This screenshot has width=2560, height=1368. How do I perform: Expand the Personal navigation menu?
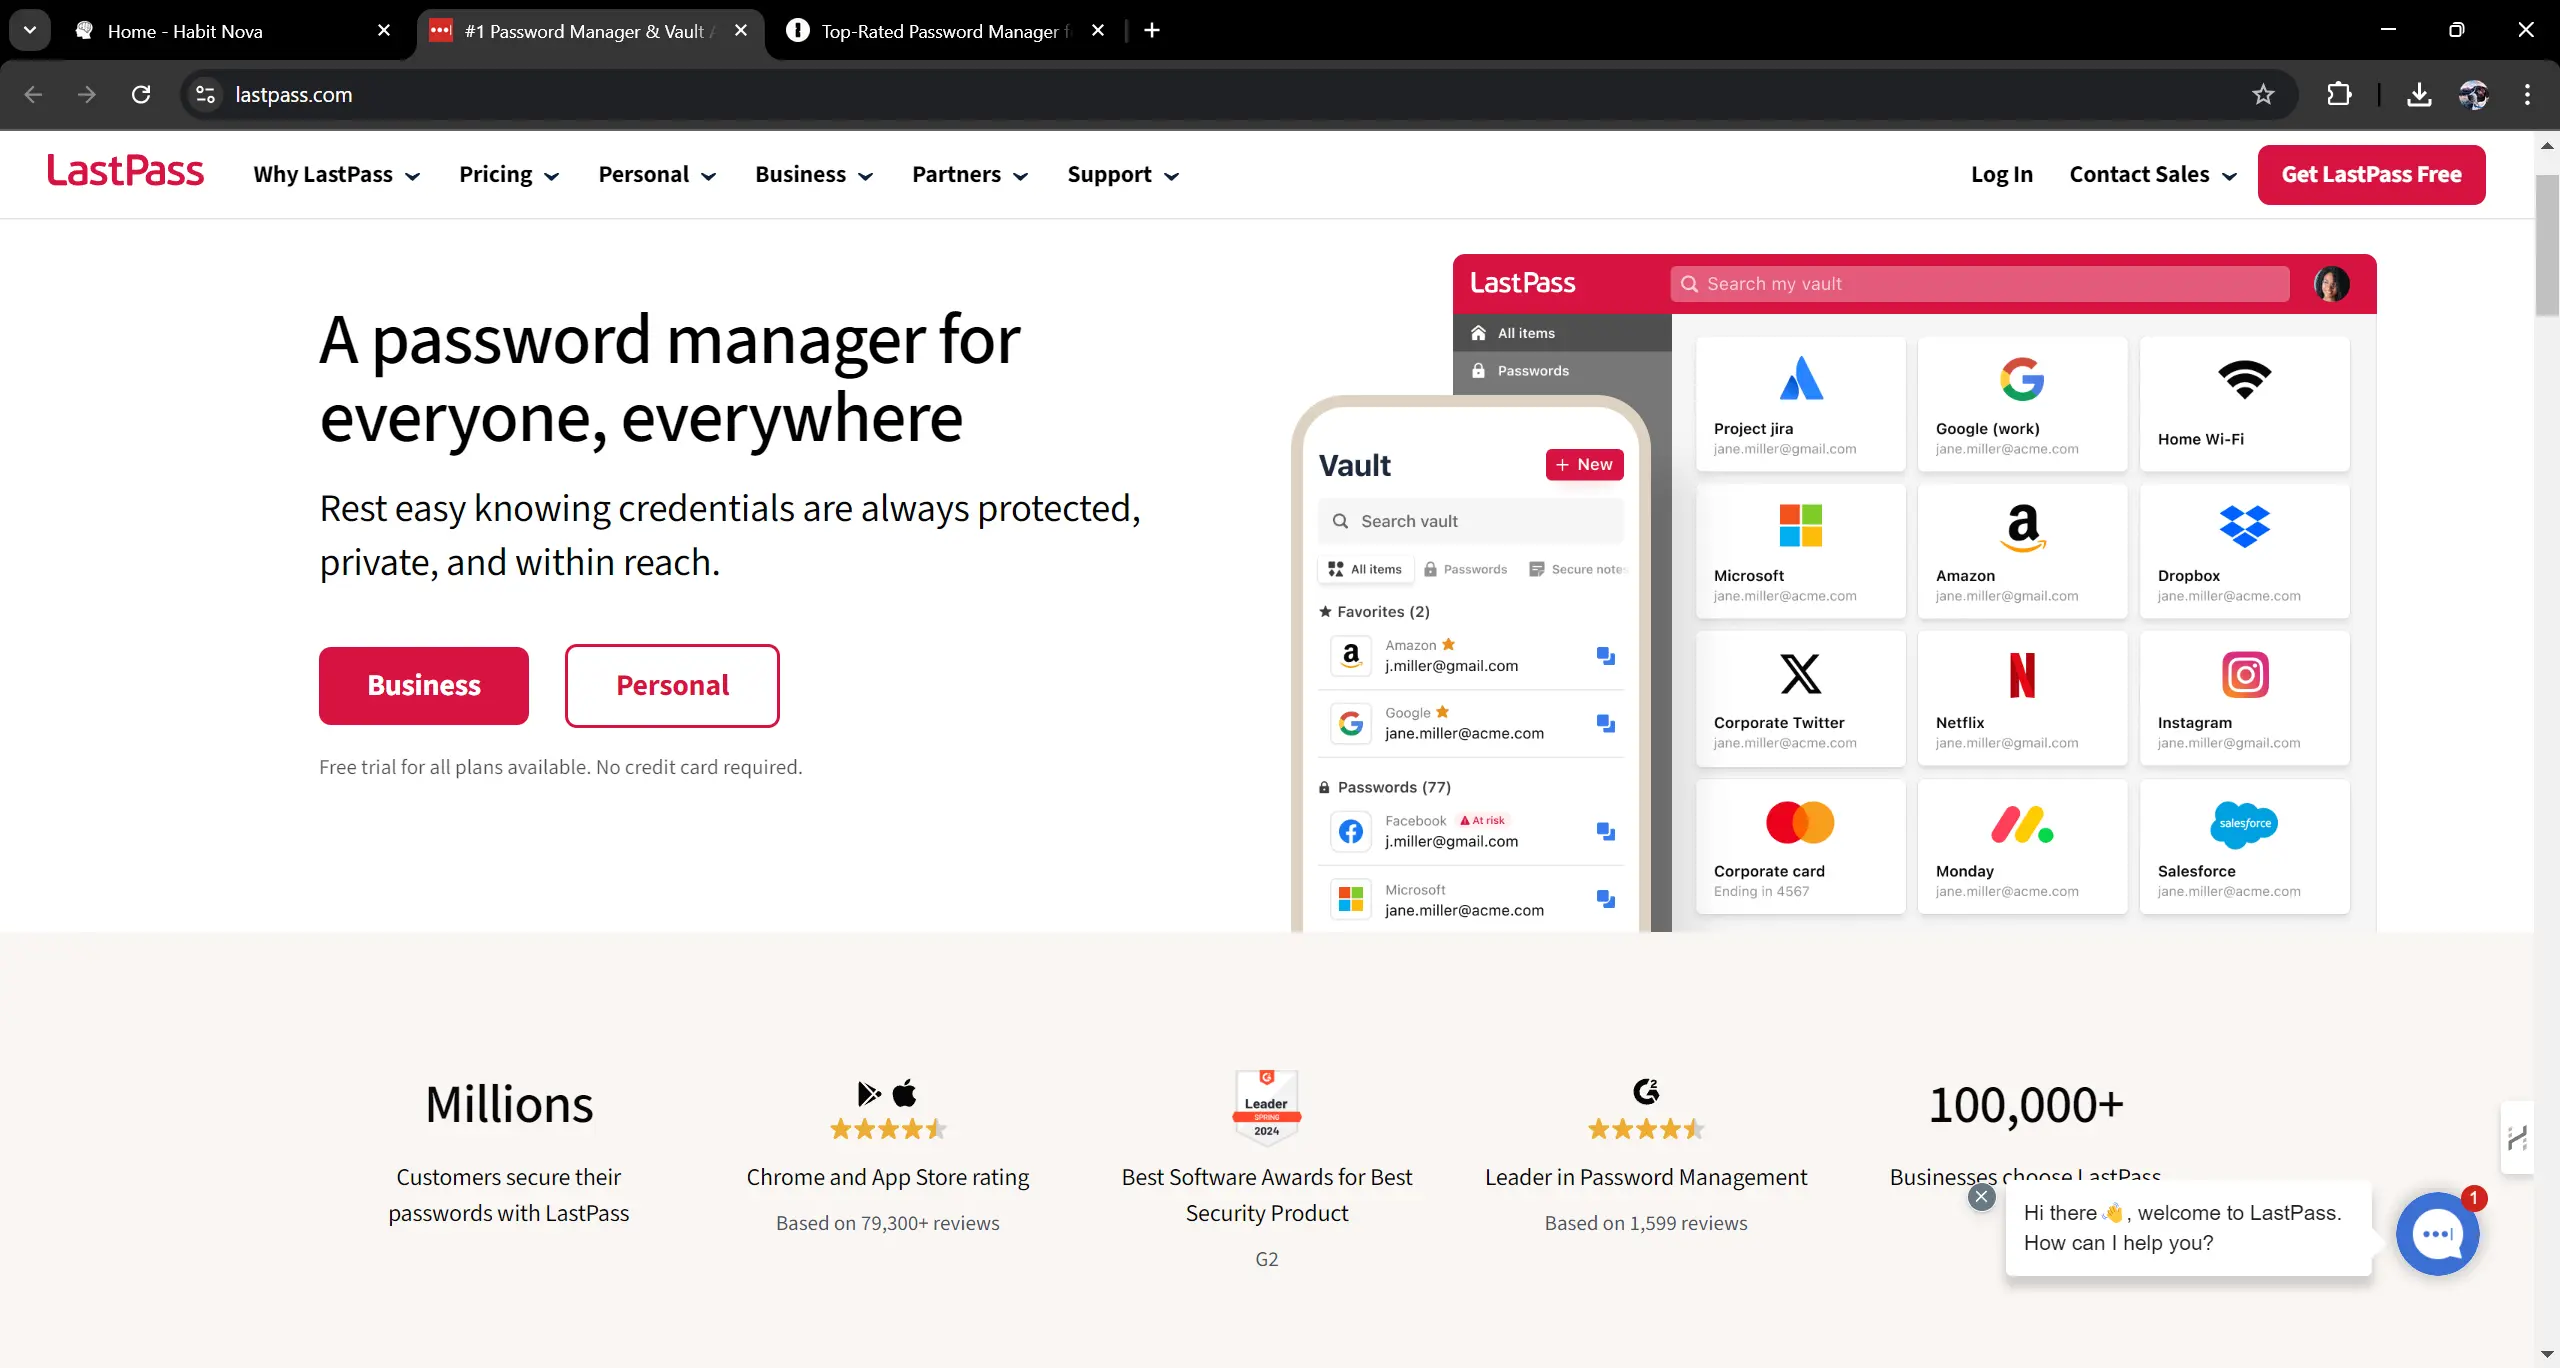[x=657, y=175]
